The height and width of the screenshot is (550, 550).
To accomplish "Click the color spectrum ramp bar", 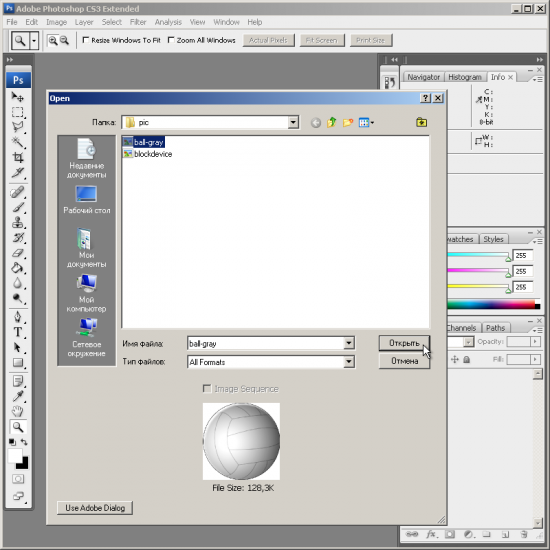I will (494, 304).
